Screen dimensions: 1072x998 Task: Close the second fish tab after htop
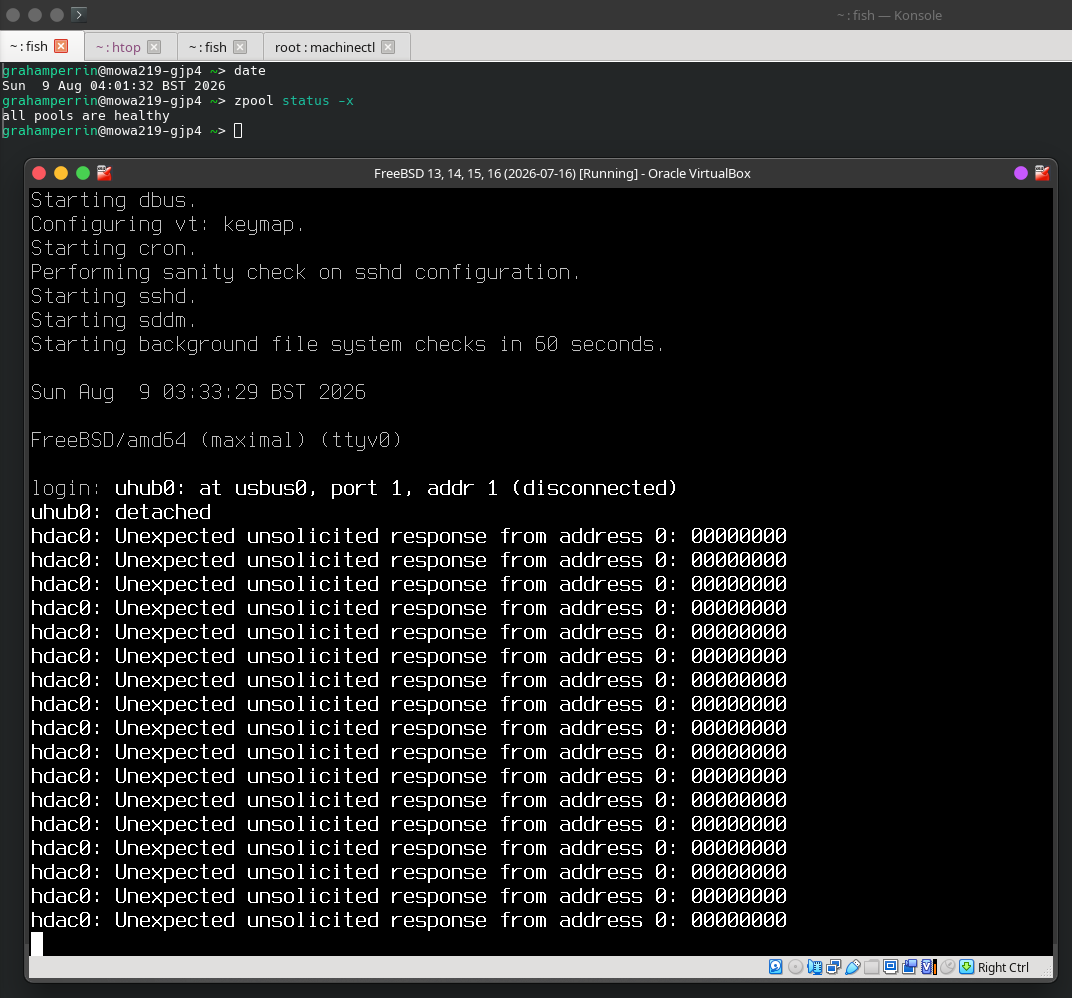point(240,47)
